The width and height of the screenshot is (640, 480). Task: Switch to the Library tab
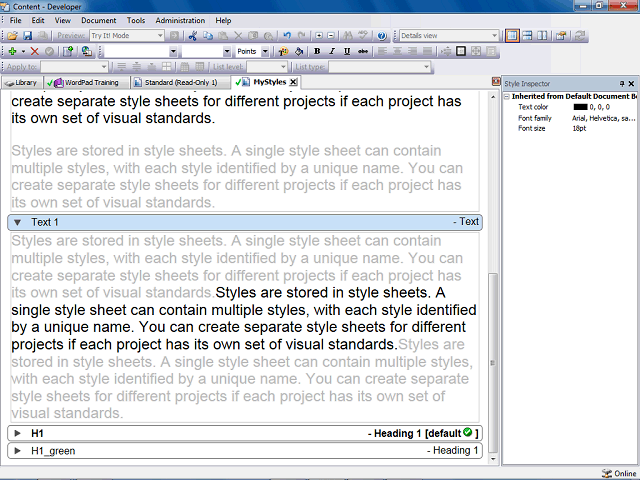pos(21,82)
